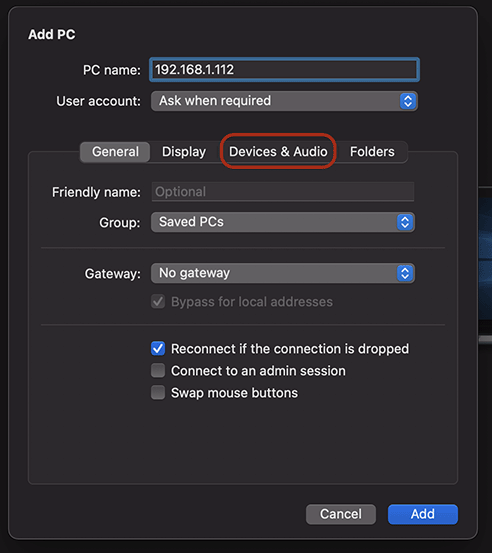The height and width of the screenshot is (553, 492).
Task: Click the Reconnect if dropped label text
Action: (x=290, y=349)
